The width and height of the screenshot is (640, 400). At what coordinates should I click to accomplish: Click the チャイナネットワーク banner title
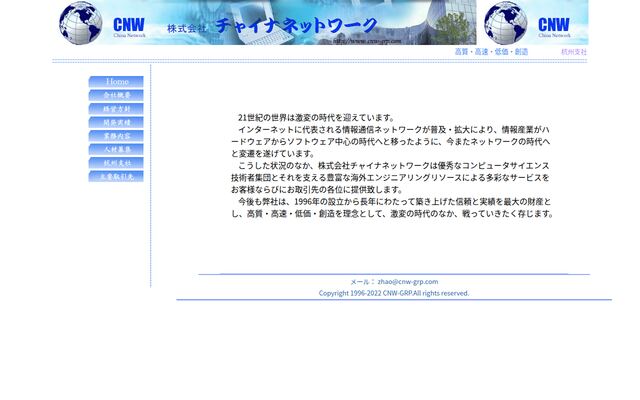coord(296,25)
